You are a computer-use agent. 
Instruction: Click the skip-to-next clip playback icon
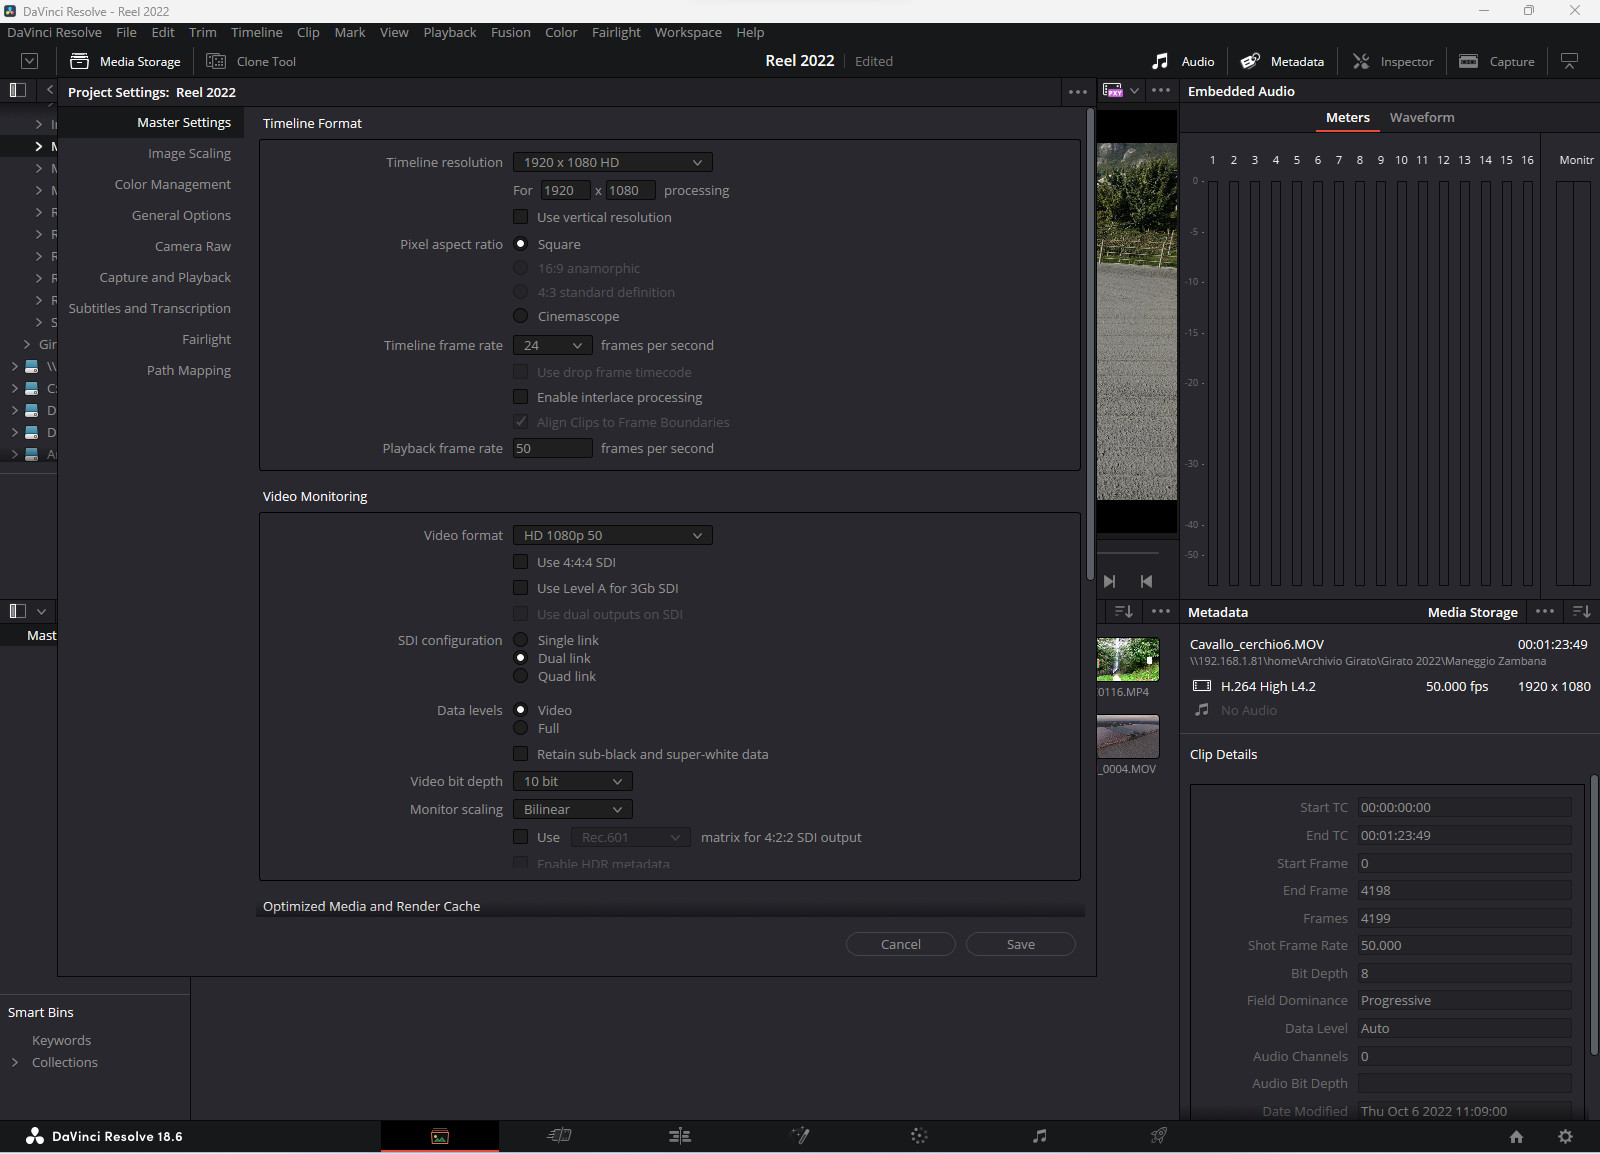(1110, 581)
